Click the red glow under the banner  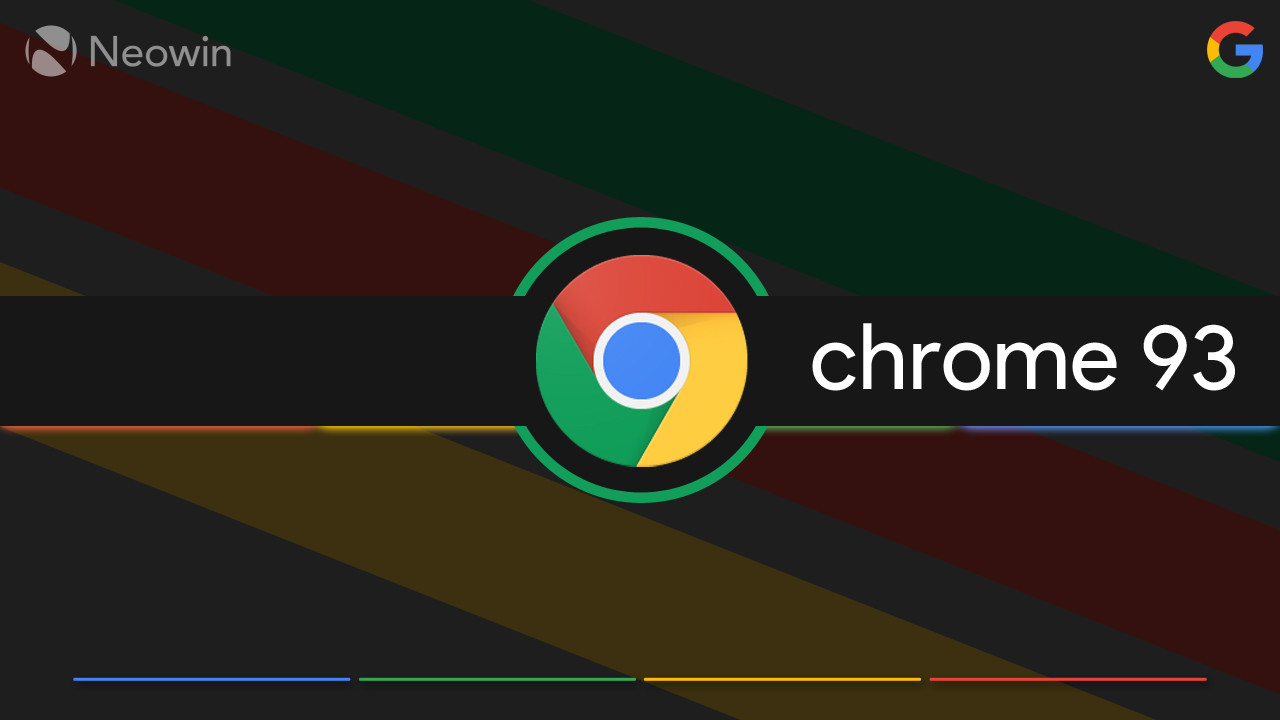[160, 429]
